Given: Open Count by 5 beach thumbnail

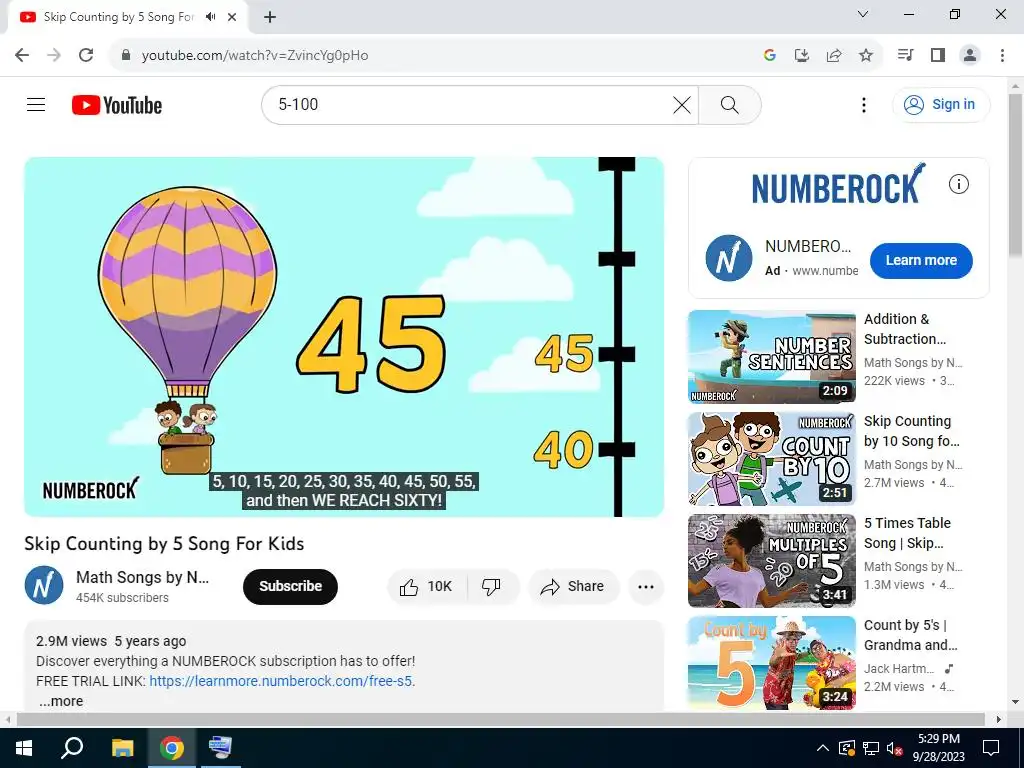Looking at the screenshot, I should (x=771, y=663).
